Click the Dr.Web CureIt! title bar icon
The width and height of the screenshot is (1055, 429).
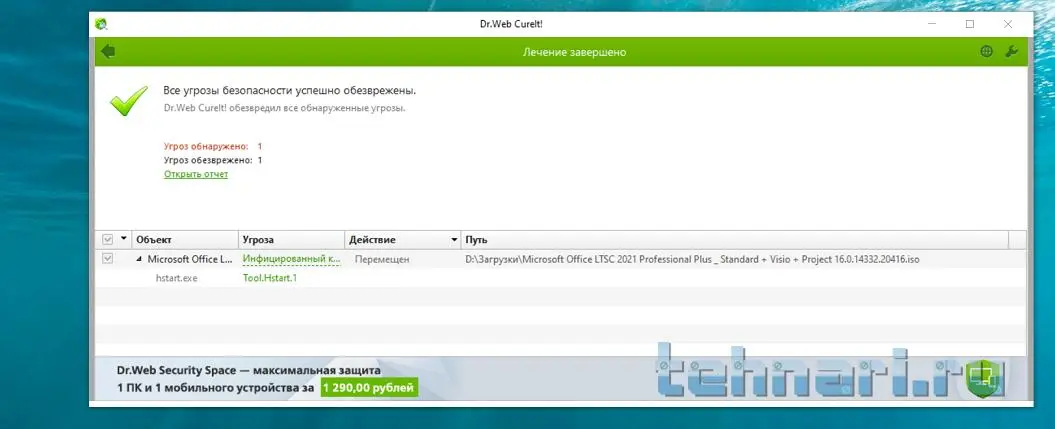102,24
